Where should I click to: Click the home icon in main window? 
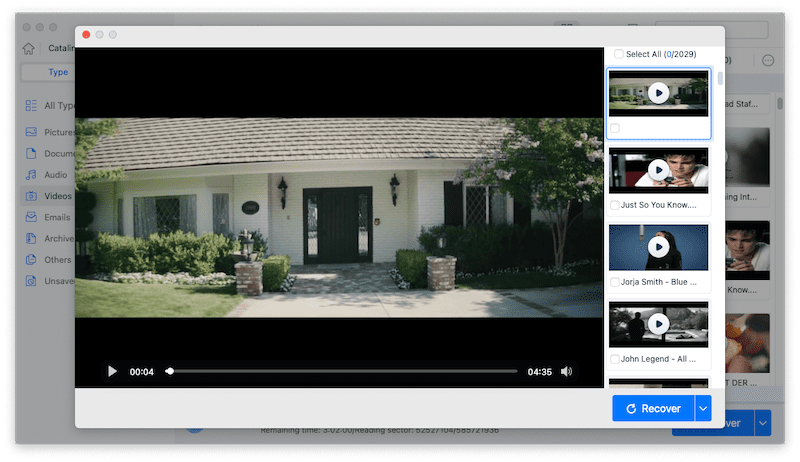(x=29, y=48)
